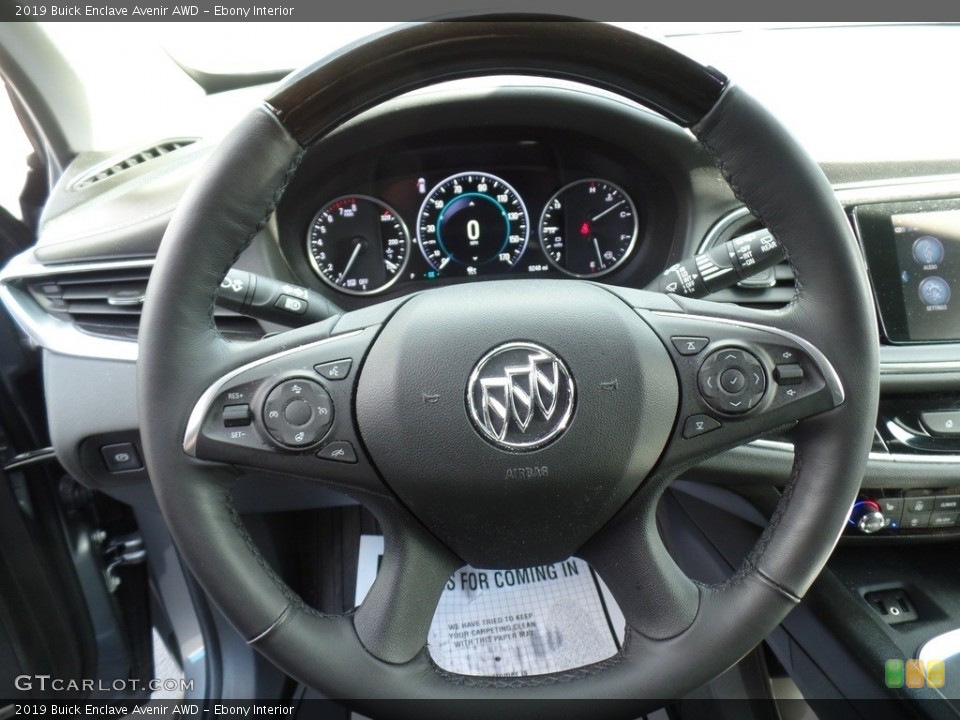The height and width of the screenshot is (720, 960).
Task: Tap the fuel and temperature gauge on the right
Action: click(589, 227)
